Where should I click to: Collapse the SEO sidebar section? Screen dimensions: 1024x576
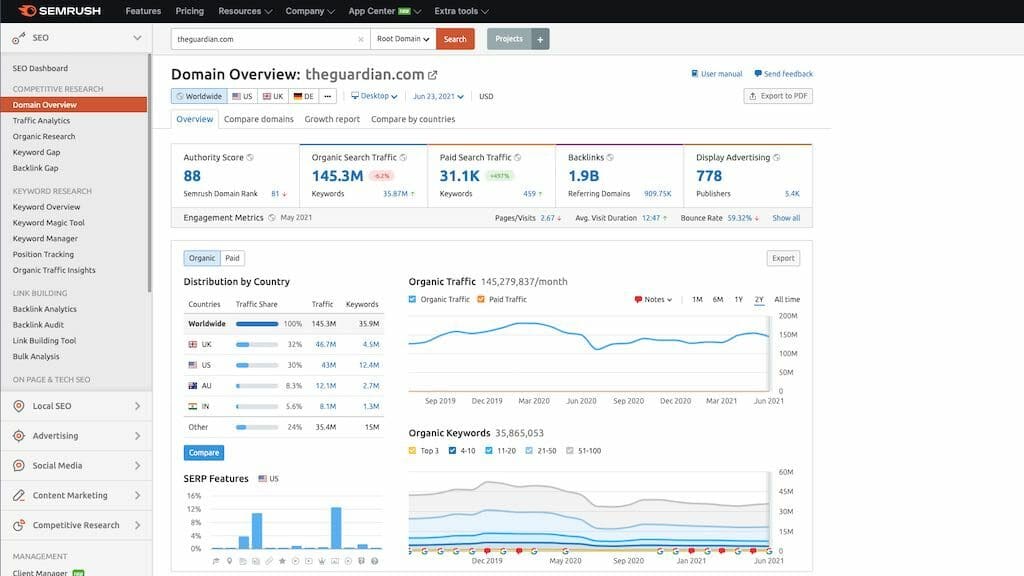(137, 38)
